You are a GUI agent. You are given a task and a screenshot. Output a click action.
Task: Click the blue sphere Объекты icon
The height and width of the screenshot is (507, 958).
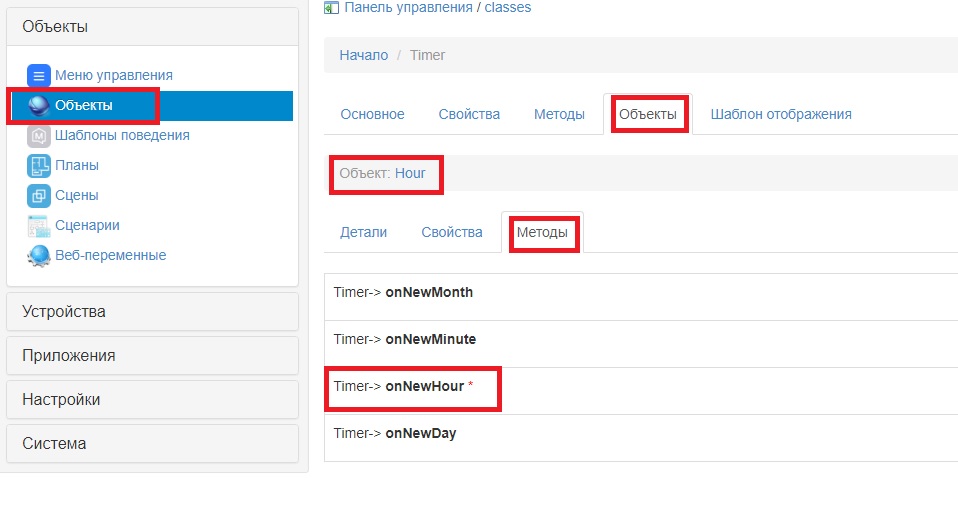[x=38, y=106]
